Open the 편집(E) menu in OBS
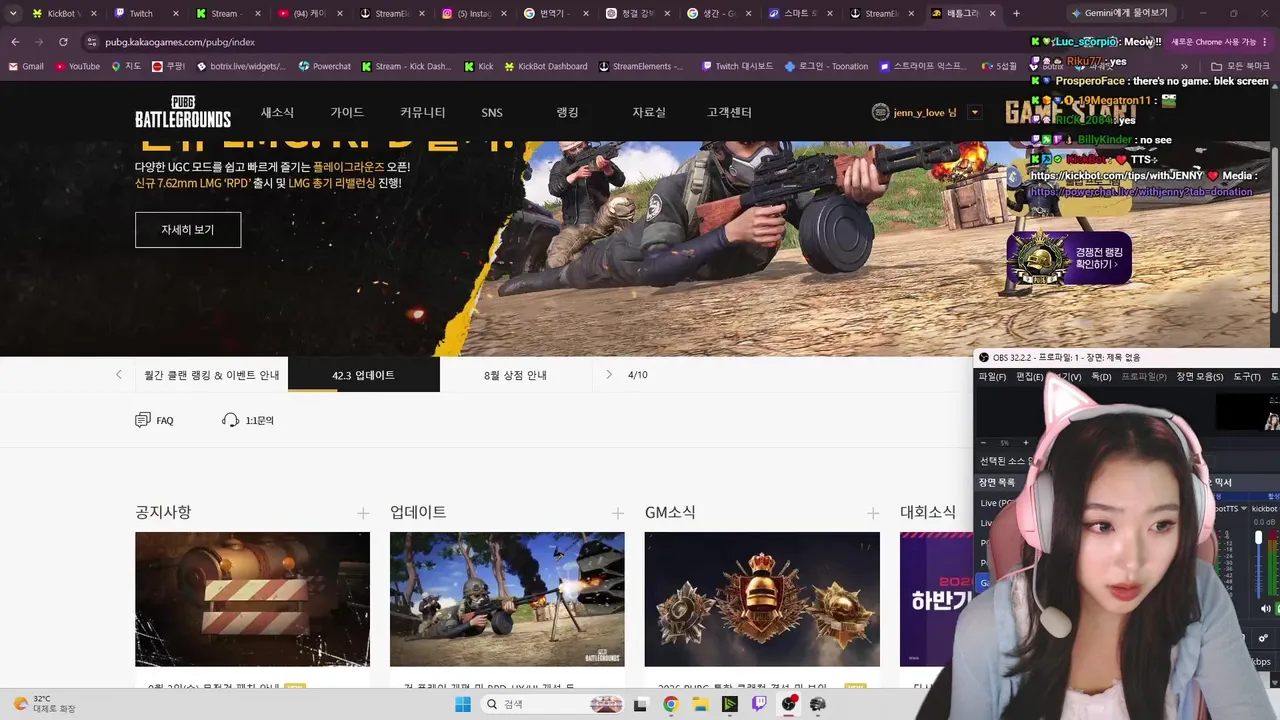 tap(1029, 377)
